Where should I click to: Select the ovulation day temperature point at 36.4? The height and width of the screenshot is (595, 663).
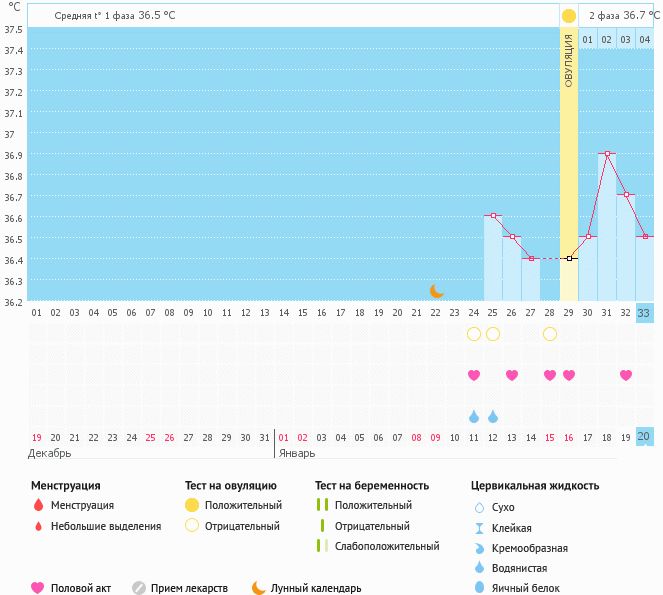pyautogui.click(x=569, y=258)
